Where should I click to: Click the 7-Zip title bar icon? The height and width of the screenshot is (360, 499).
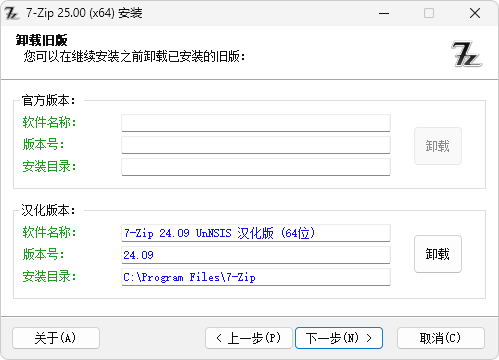point(11,13)
